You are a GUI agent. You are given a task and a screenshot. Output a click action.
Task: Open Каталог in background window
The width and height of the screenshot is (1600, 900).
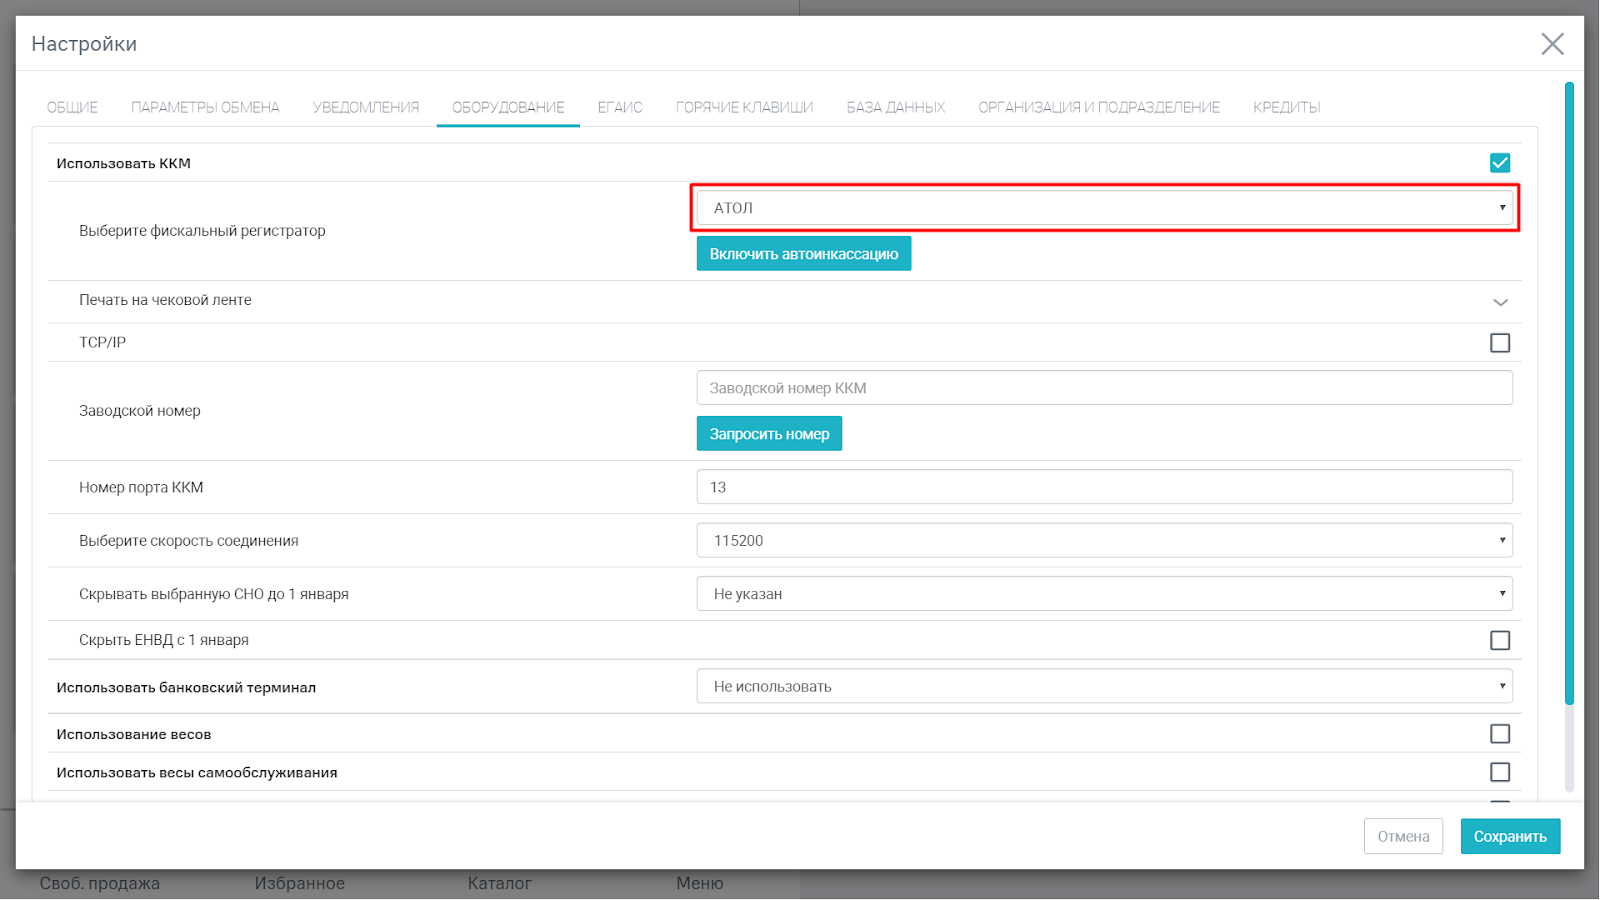tap(500, 884)
